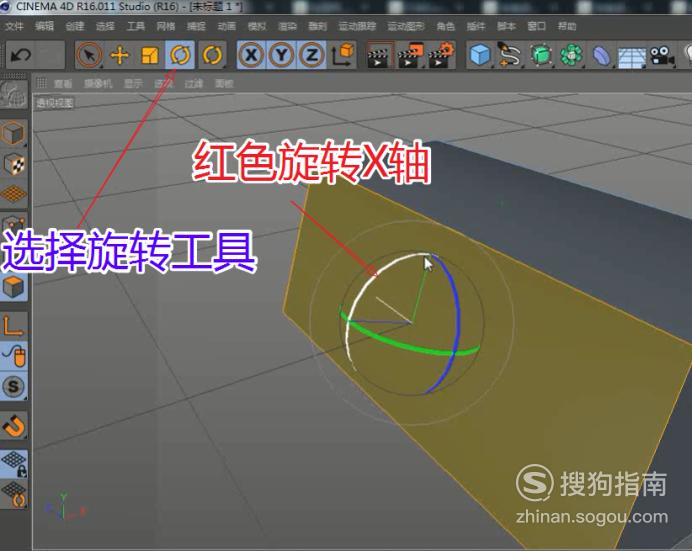Screen dimensions: 692x551
Task: Open the viewport 查看 menu
Action: tap(63, 83)
